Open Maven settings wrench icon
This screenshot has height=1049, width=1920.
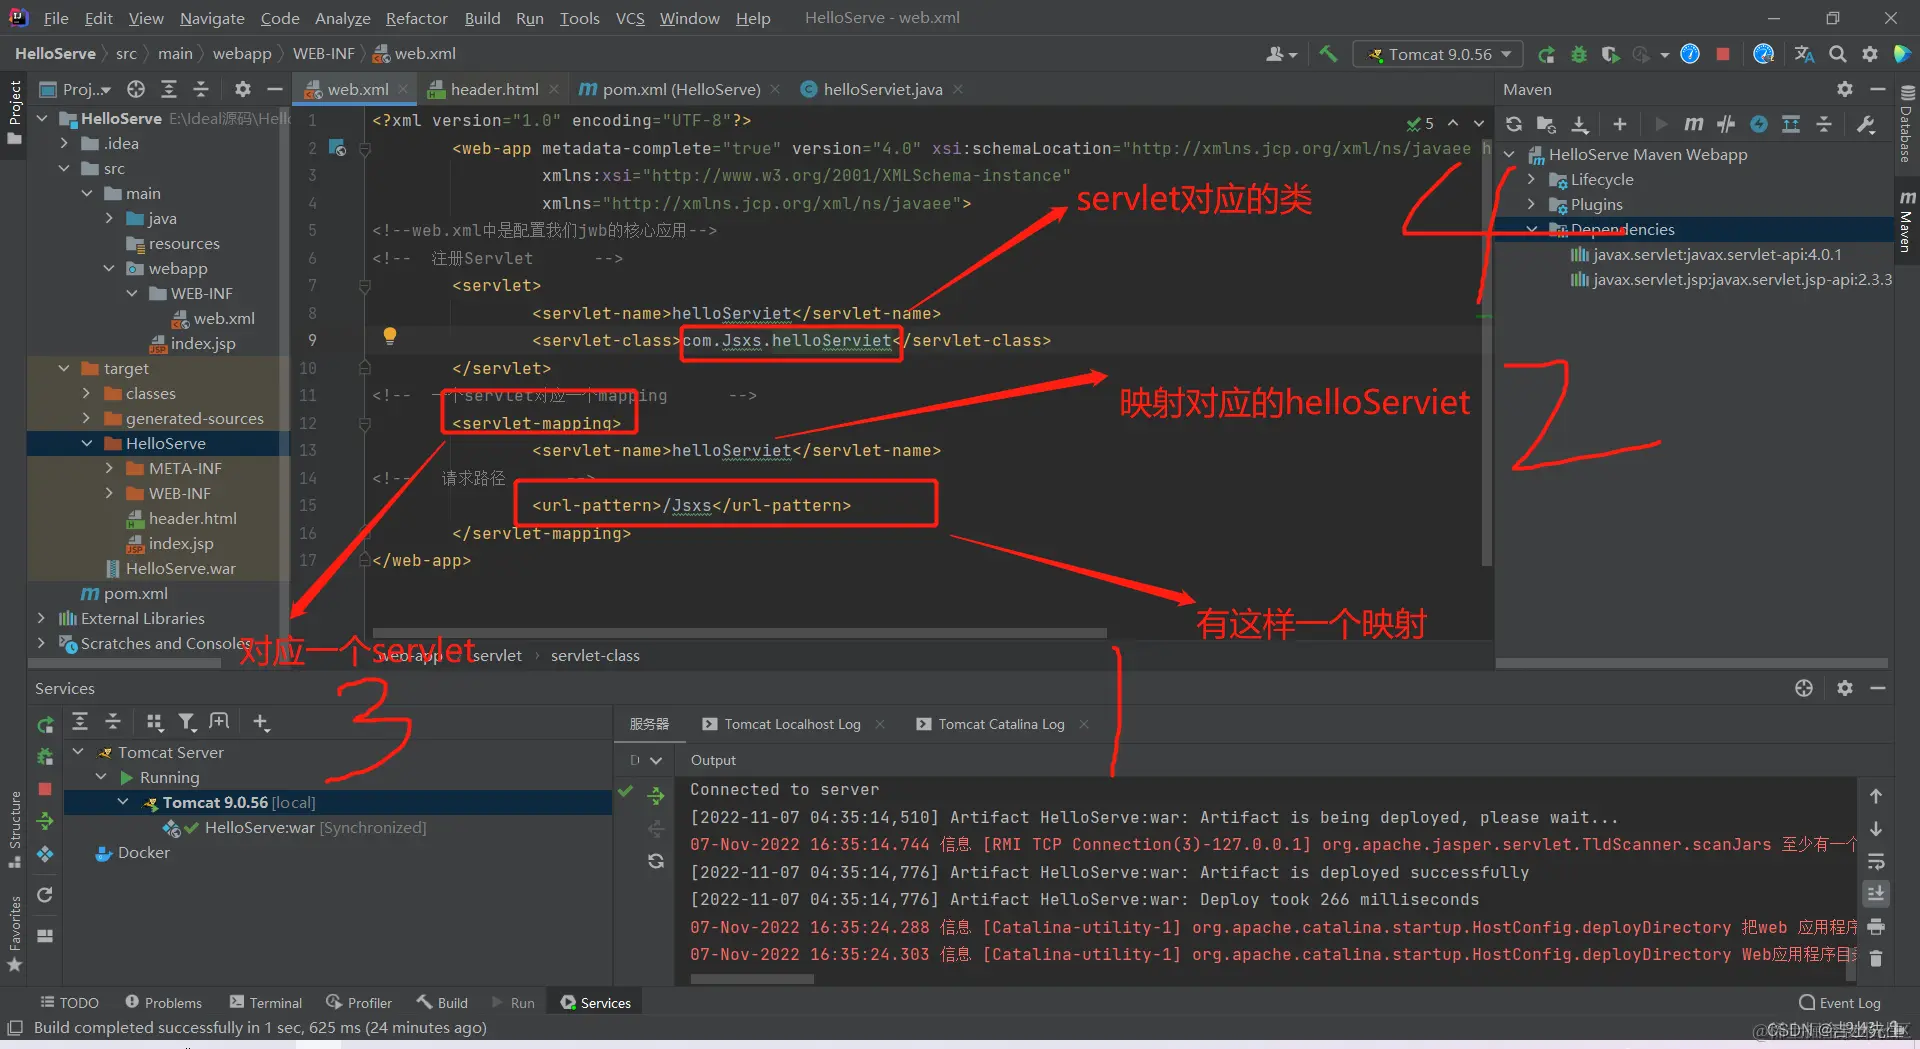[1866, 124]
